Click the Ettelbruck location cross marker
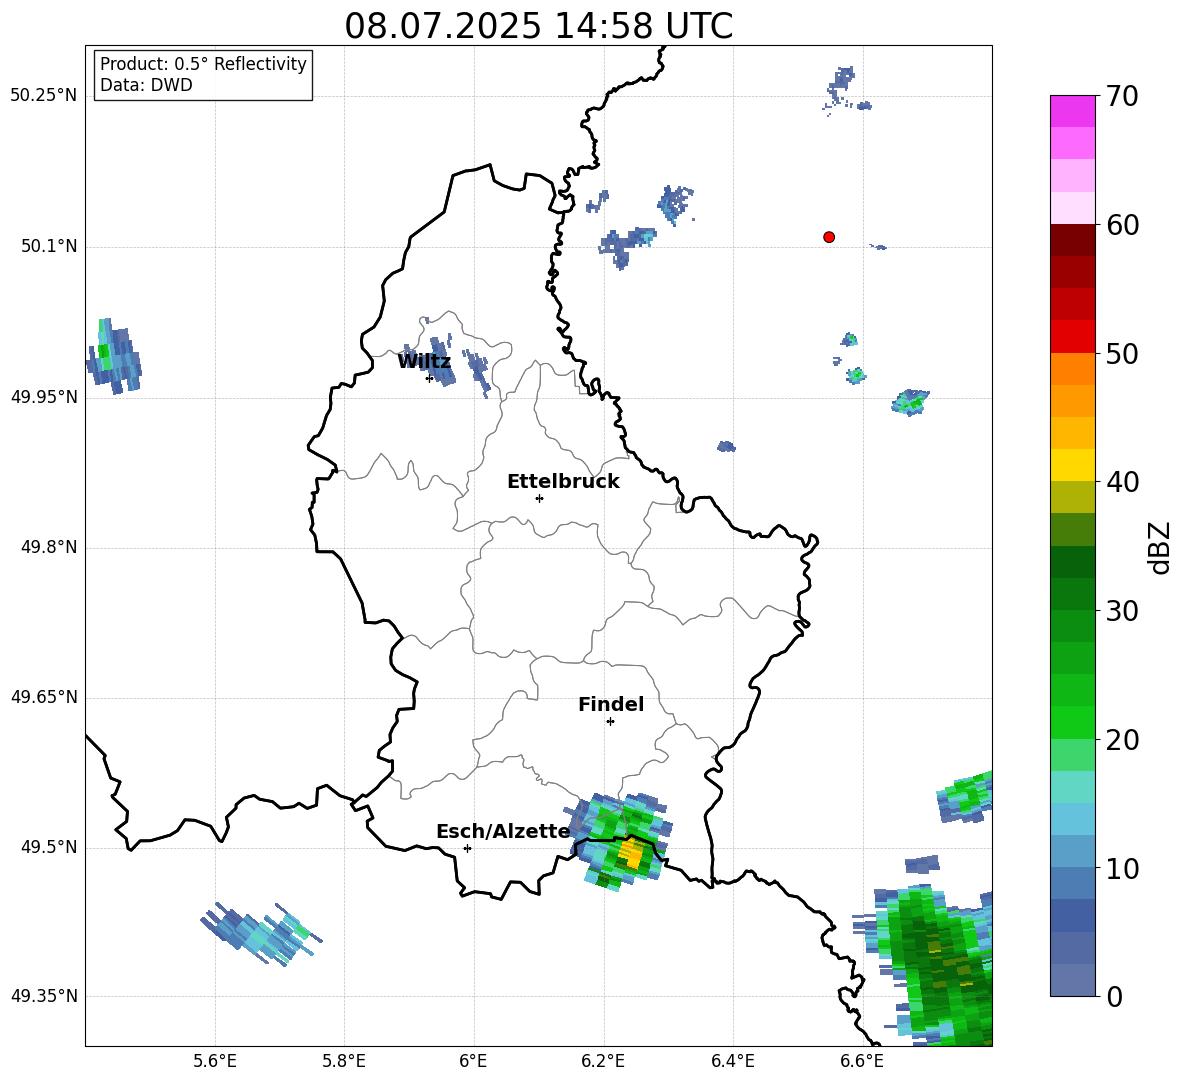The image size is (1184, 1081). pos(539,498)
